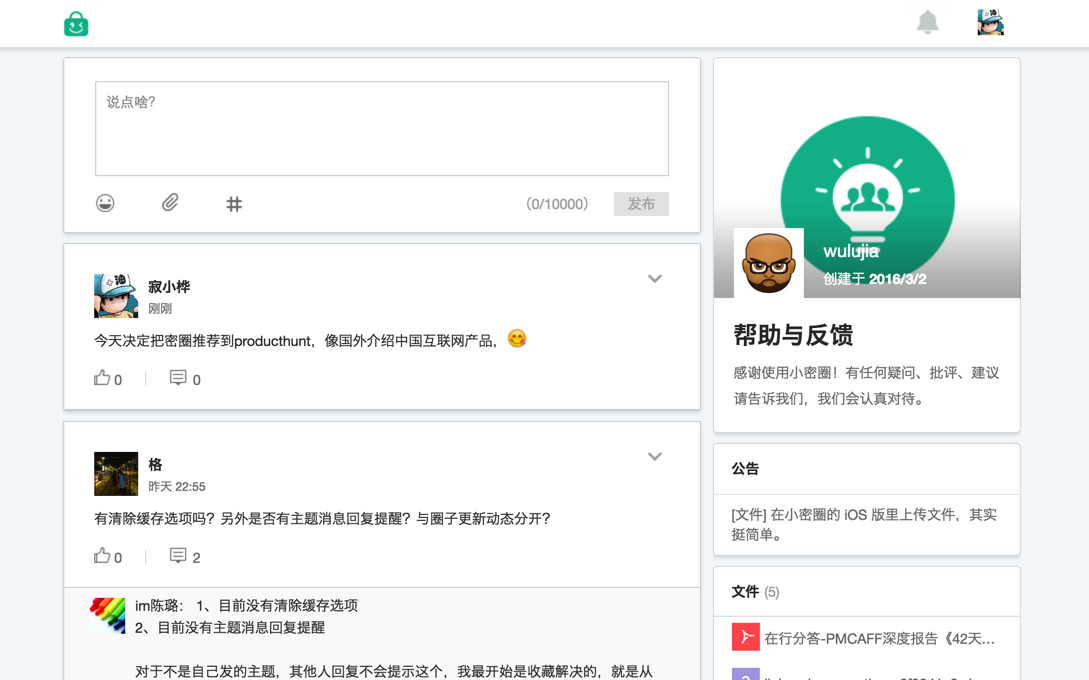This screenshot has height=680, width=1089.
Task: Click your profile avatar top right
Action: pos(990,22)
